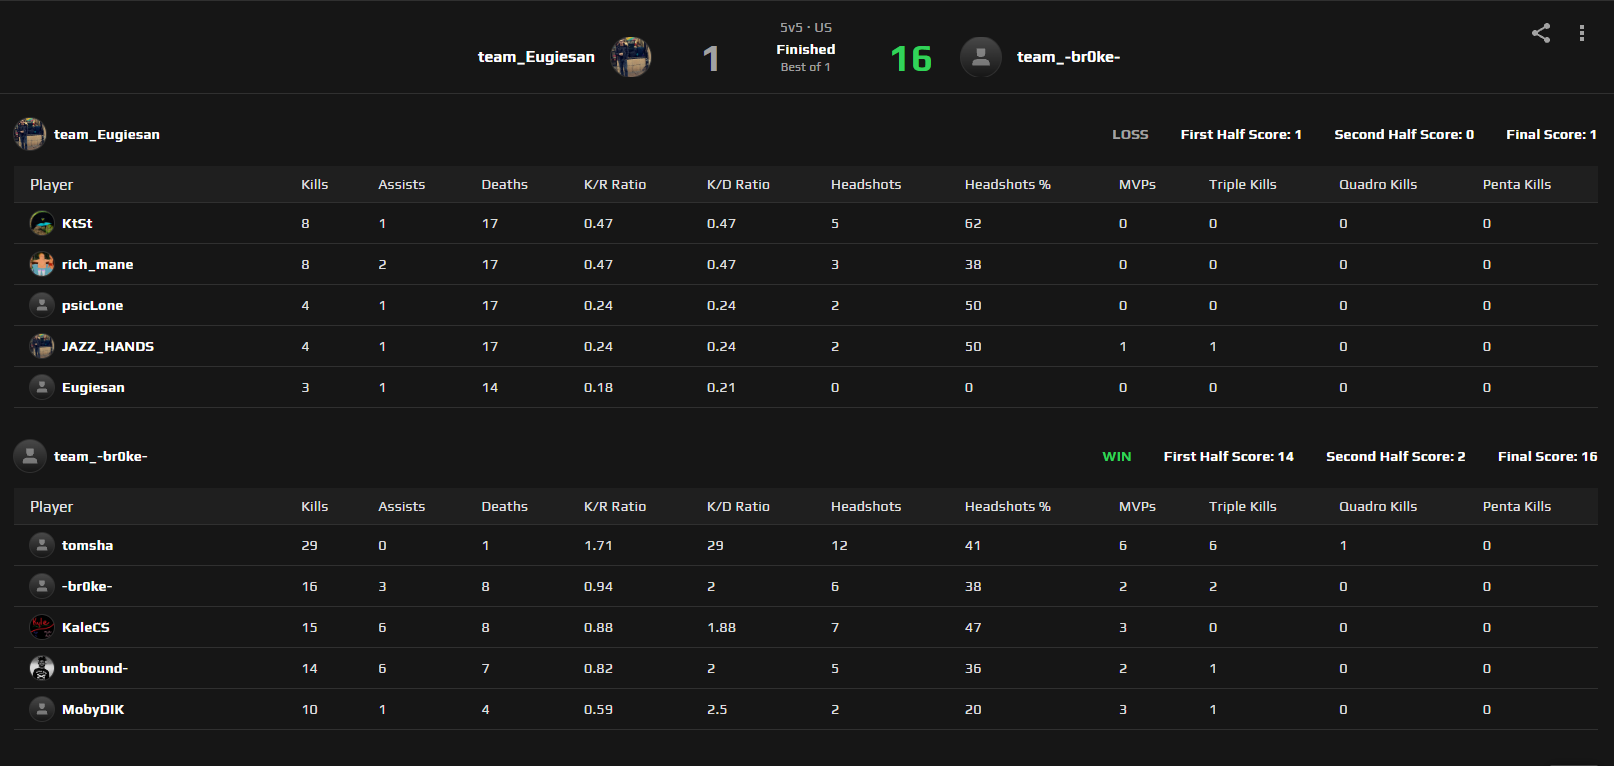Click the grey 1 score in header
1614x766 pixels.
click(x=711, y=59)
